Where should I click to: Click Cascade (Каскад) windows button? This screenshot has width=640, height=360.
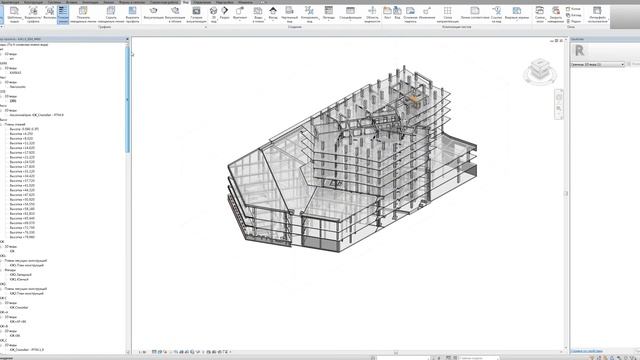tap(574, 15)
